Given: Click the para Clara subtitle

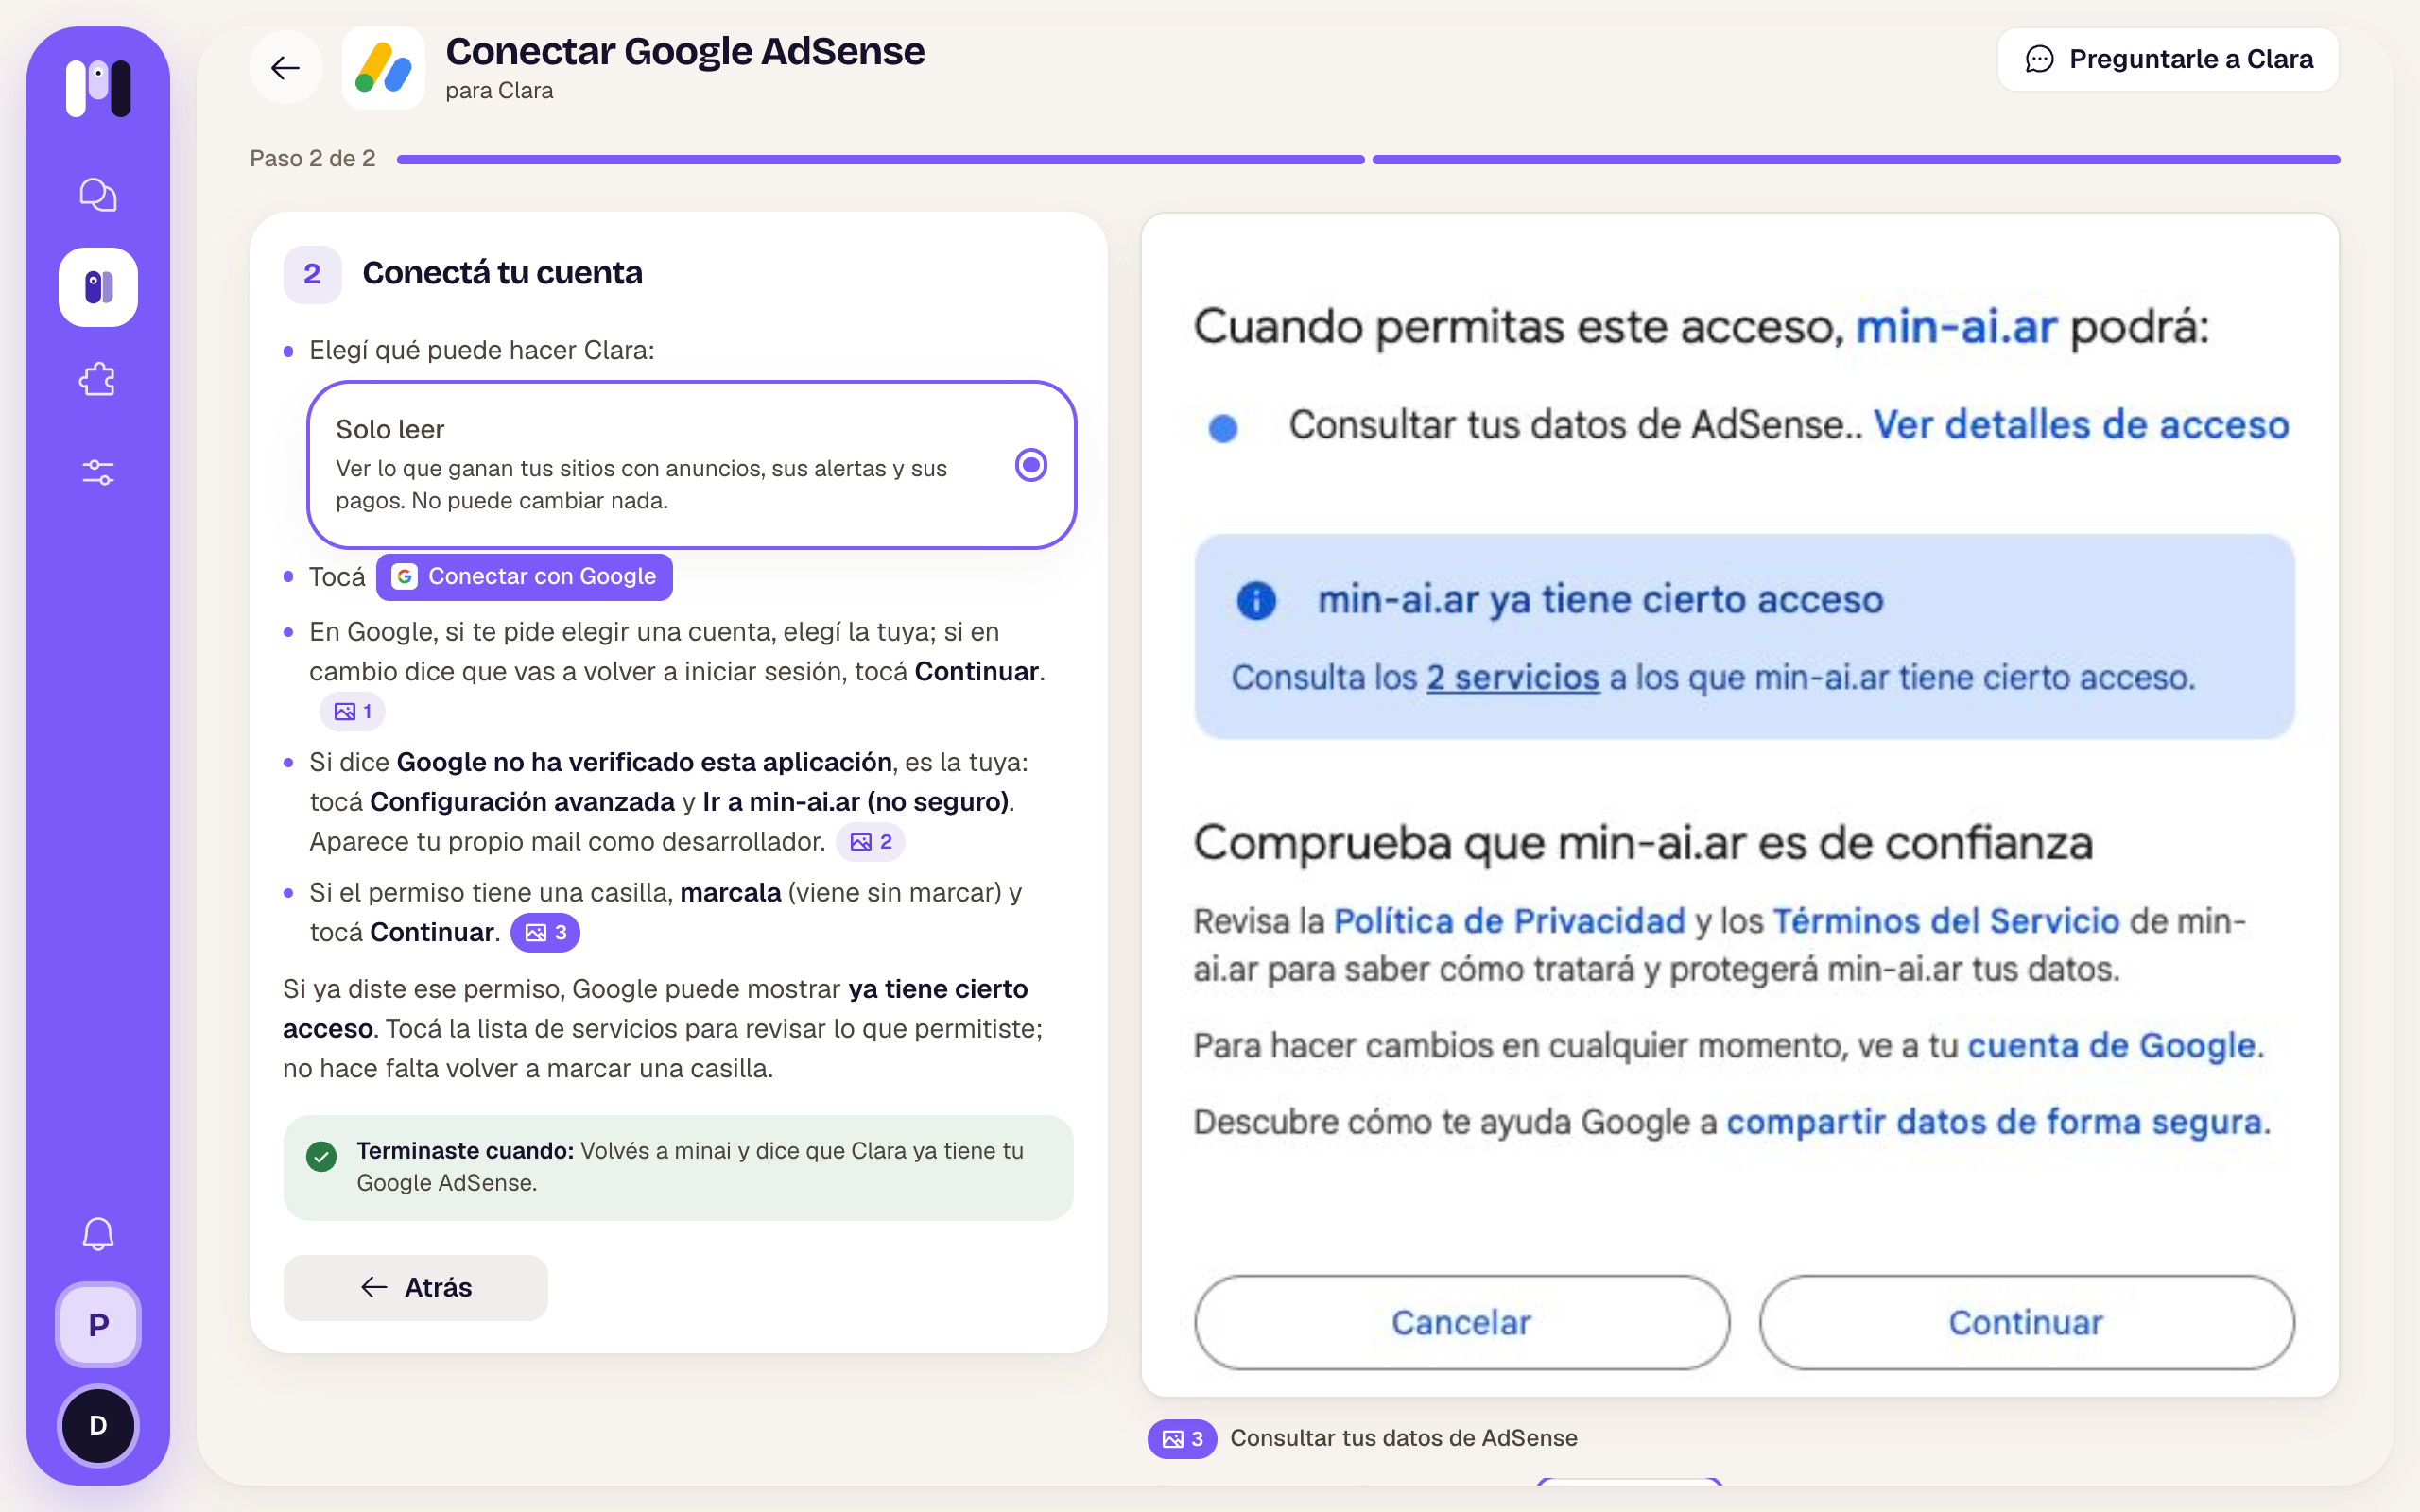Looking at the screenshot, I should pos(499,91).
